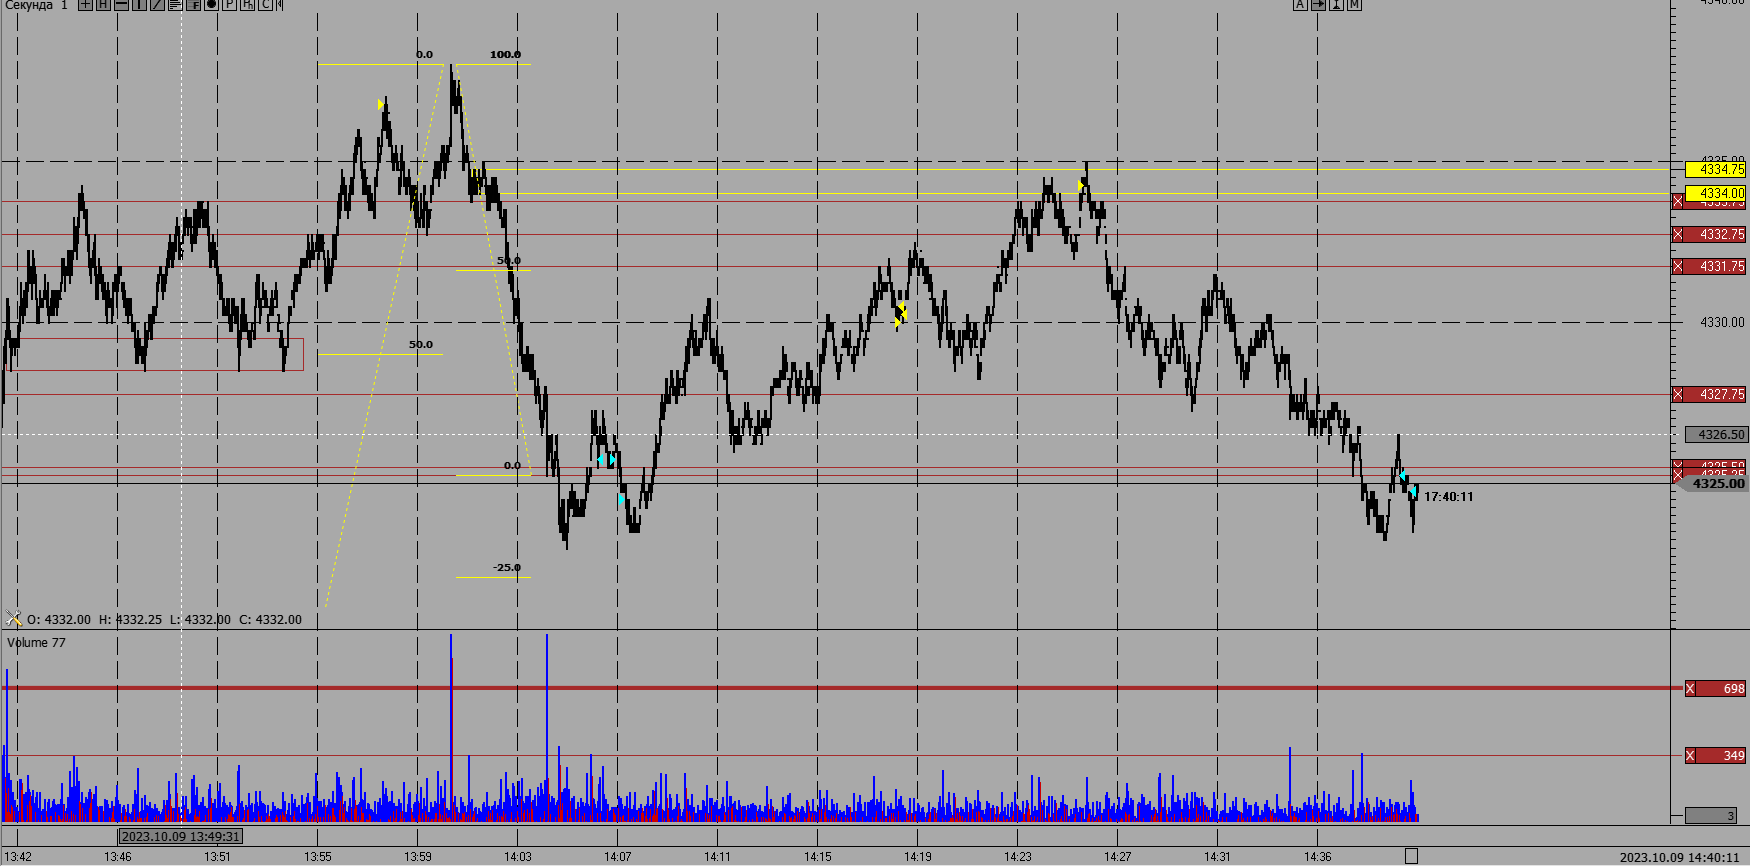Remove the 4332.75 price level
This screenshot has width=1750, height=866.
coord(1678,234)
